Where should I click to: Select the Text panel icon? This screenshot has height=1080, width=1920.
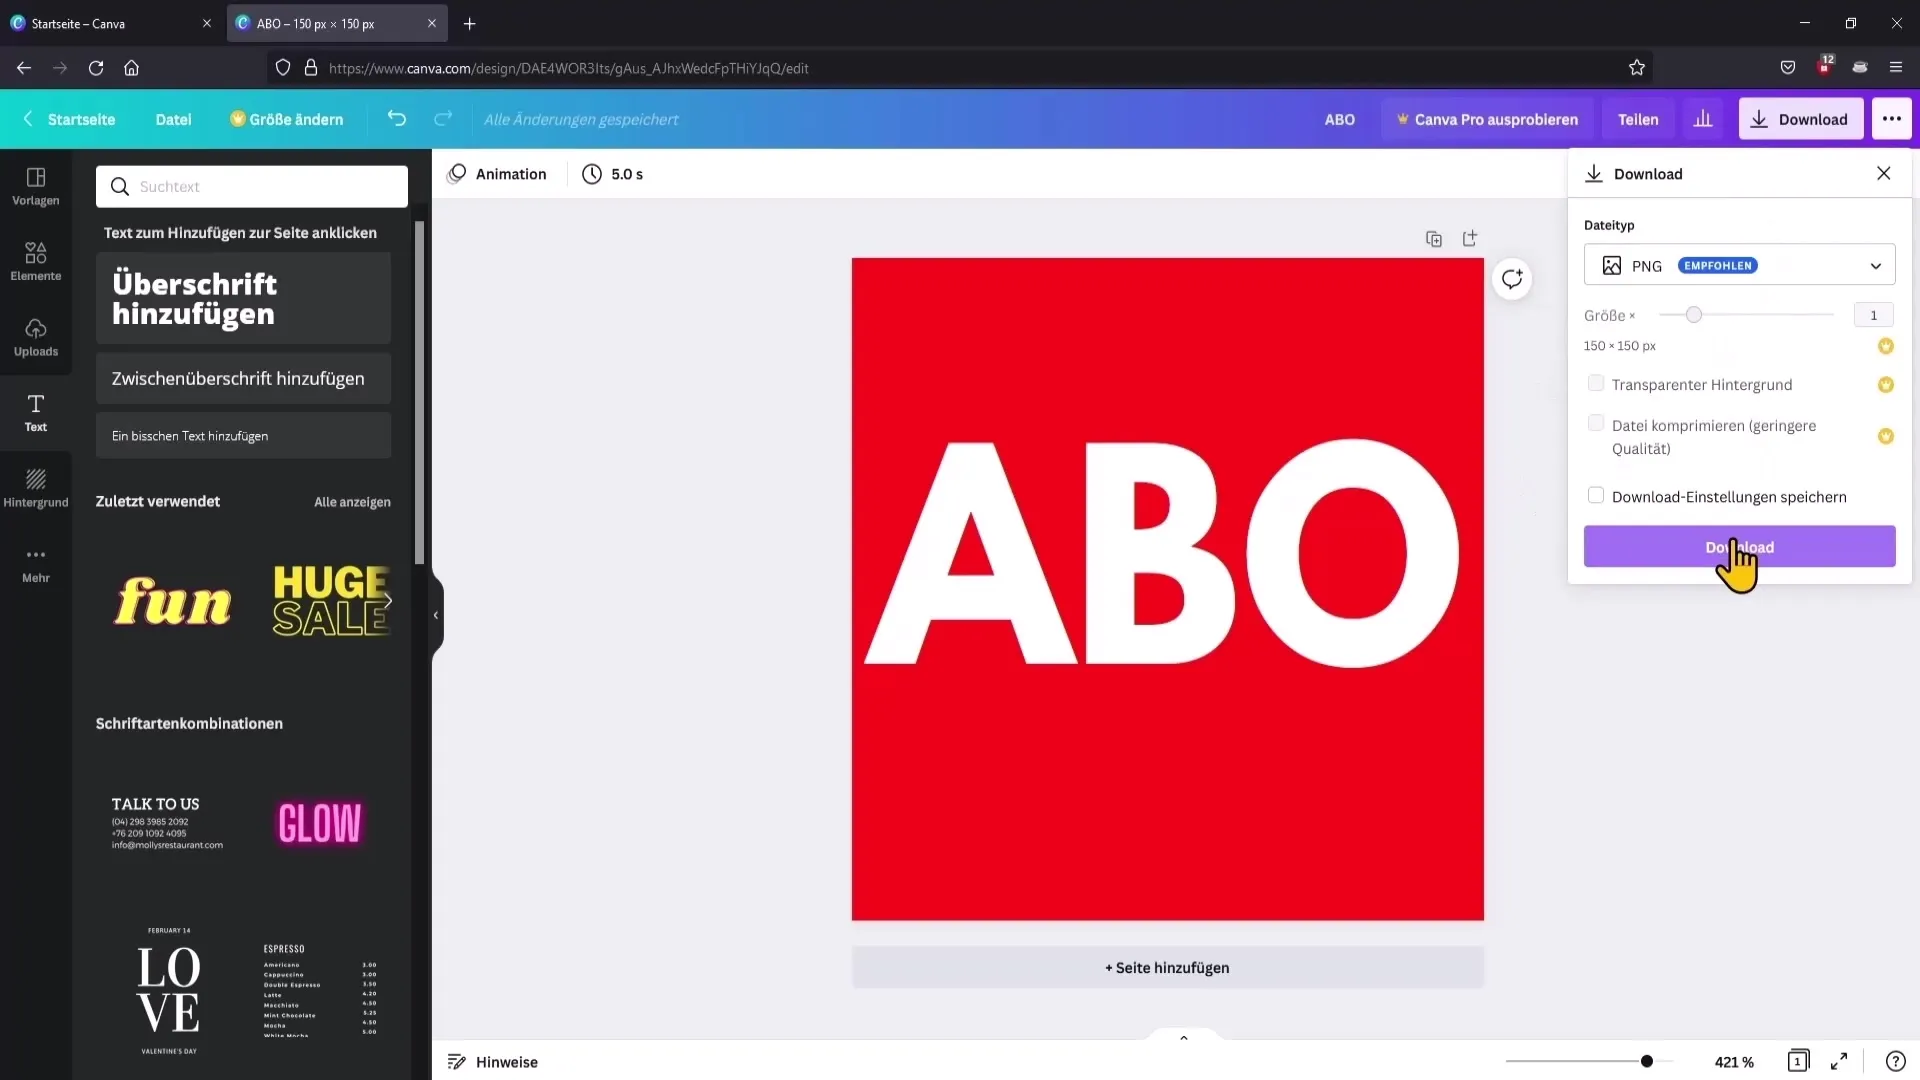tap(36, 413)
